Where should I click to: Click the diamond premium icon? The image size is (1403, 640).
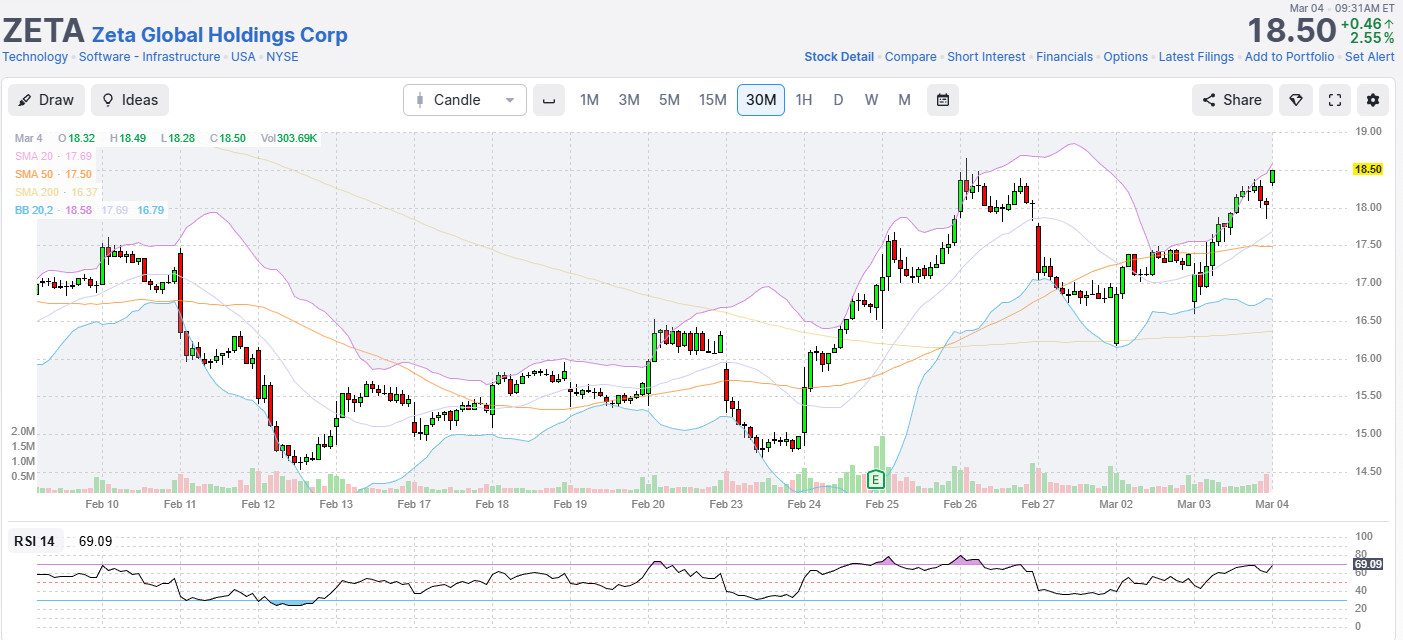click(1295, 100)
